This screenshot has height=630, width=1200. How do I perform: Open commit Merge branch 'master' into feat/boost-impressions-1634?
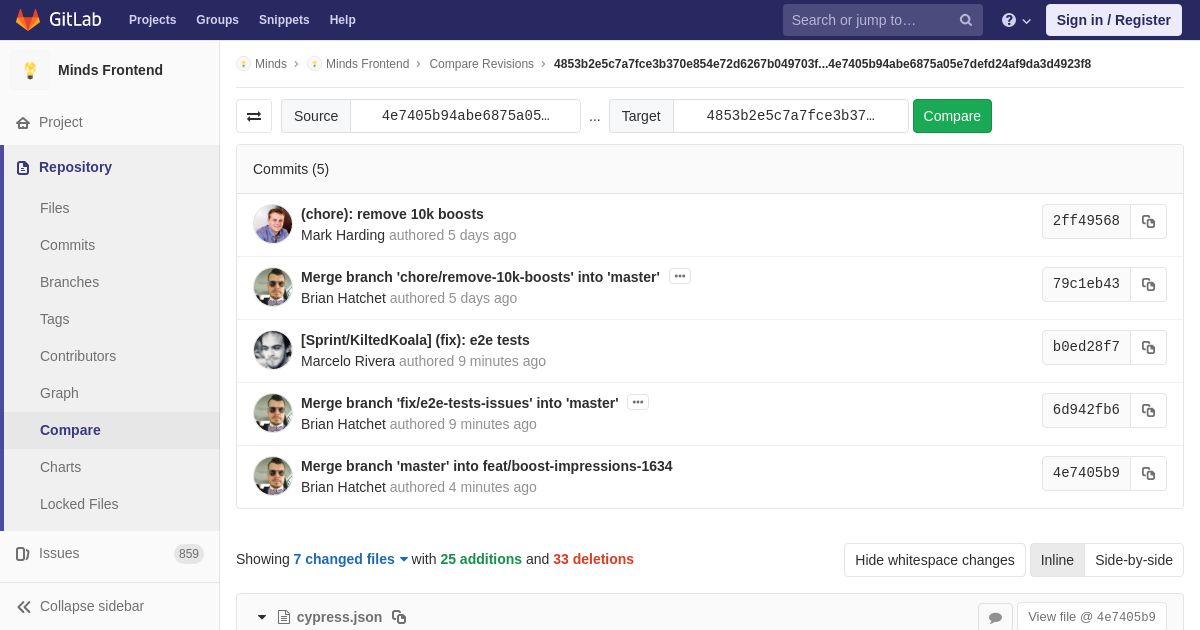point(487,466)
